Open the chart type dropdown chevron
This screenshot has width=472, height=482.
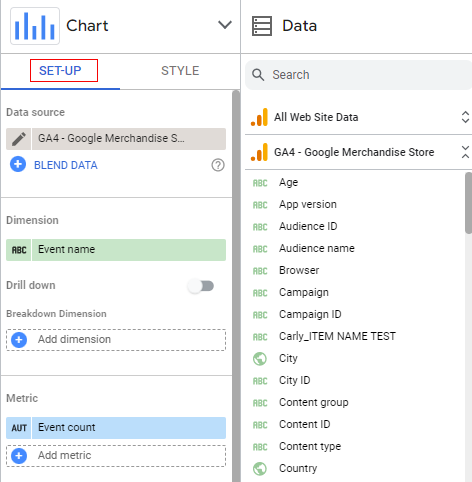click(x=225, y=25)
